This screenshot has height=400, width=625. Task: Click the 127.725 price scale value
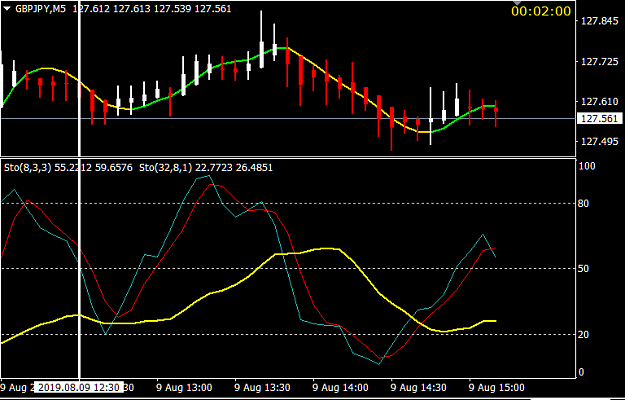tap(599, 61)
